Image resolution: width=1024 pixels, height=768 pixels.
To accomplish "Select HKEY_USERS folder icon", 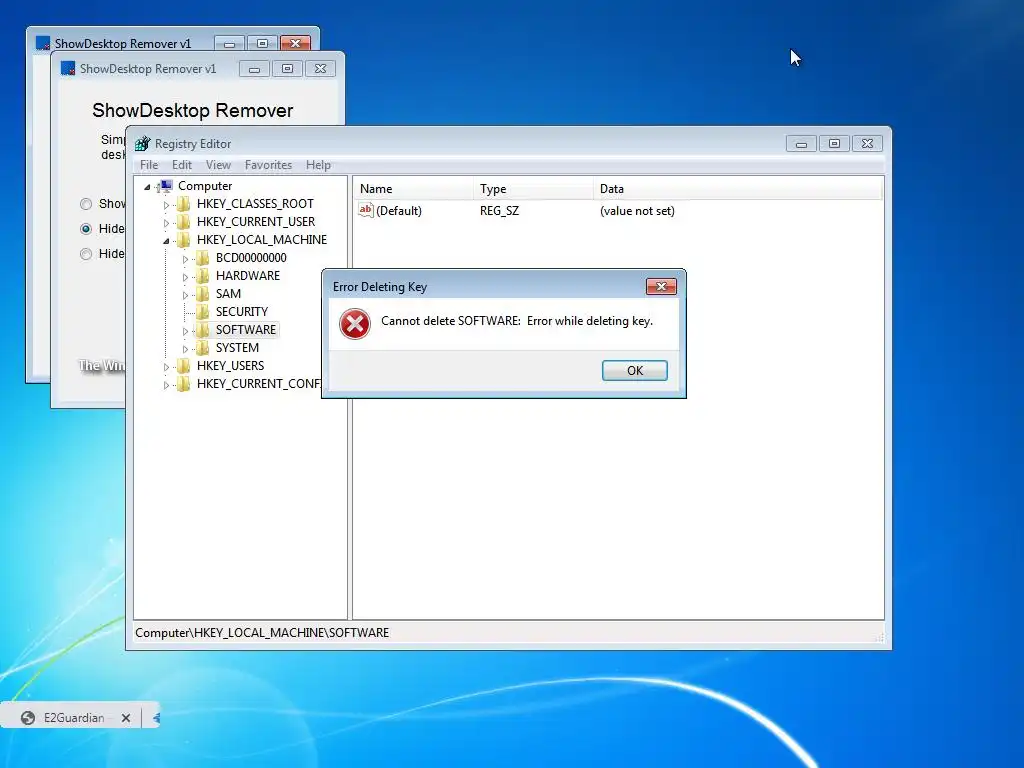I will 184,366.
